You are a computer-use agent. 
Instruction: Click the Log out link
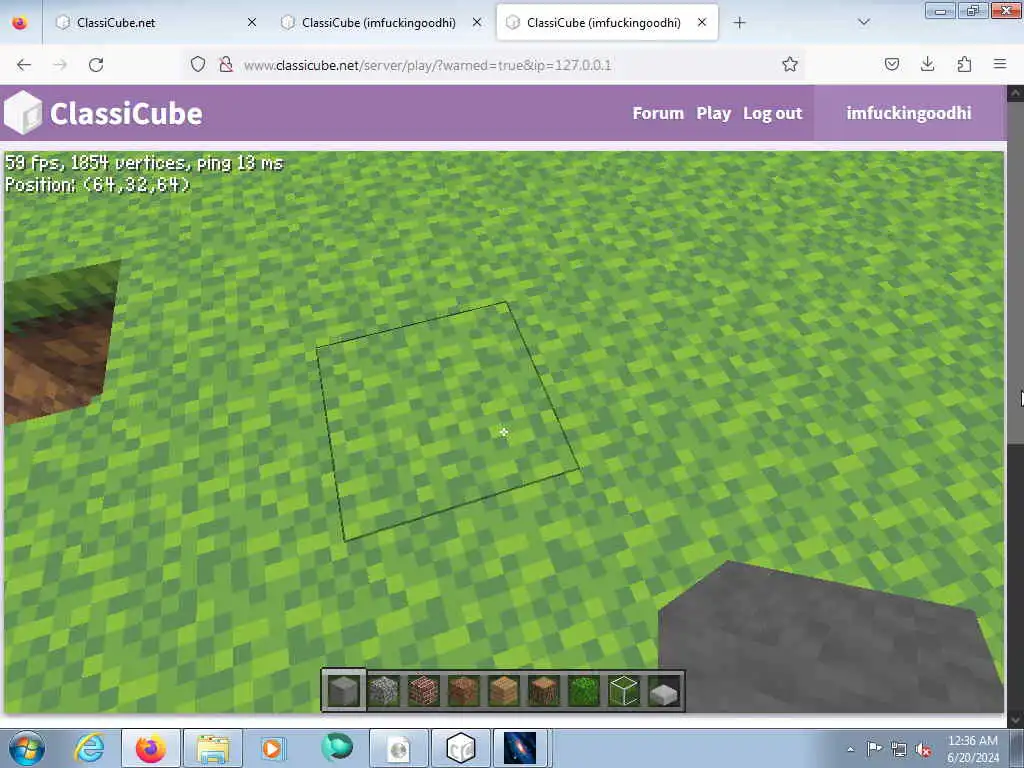(773, 113)
